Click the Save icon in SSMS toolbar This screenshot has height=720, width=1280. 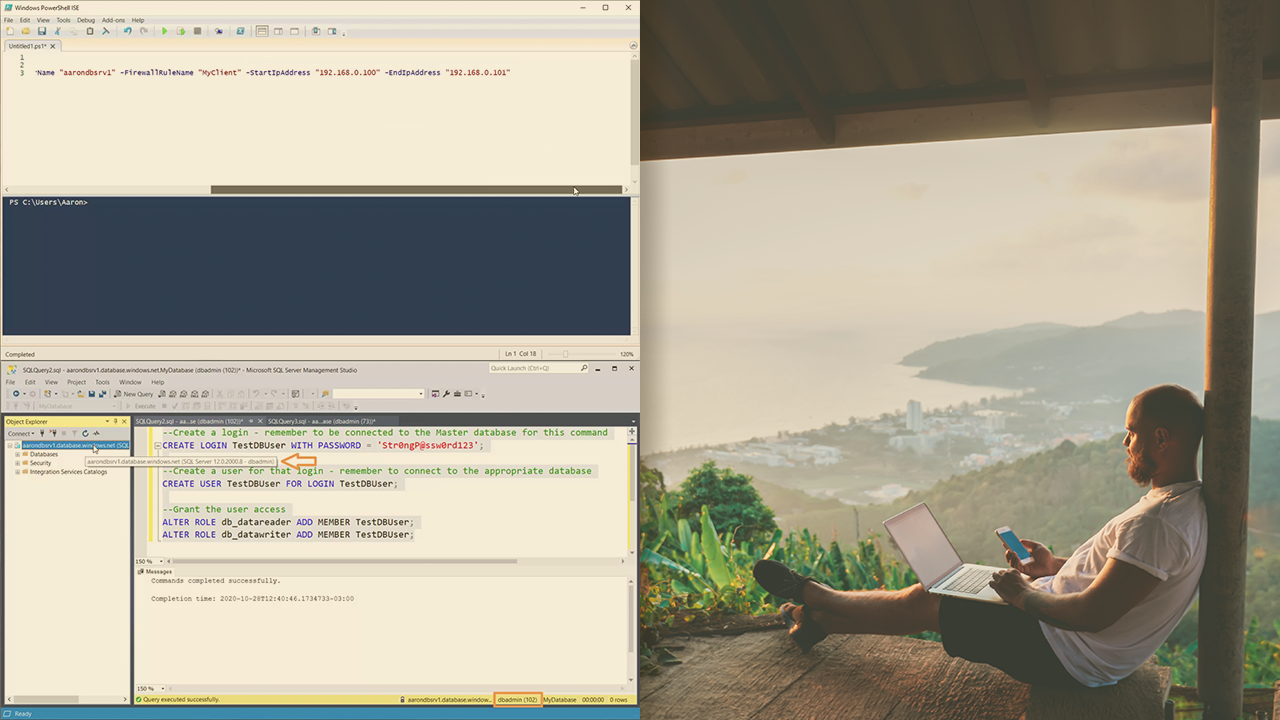click(91, 394)
